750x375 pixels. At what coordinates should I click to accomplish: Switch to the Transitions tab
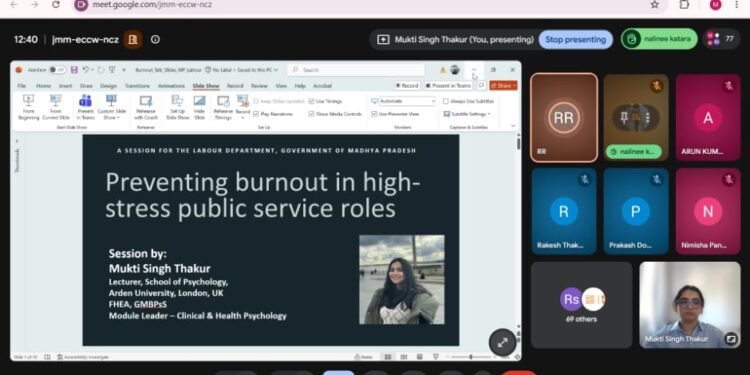[137, 86]
